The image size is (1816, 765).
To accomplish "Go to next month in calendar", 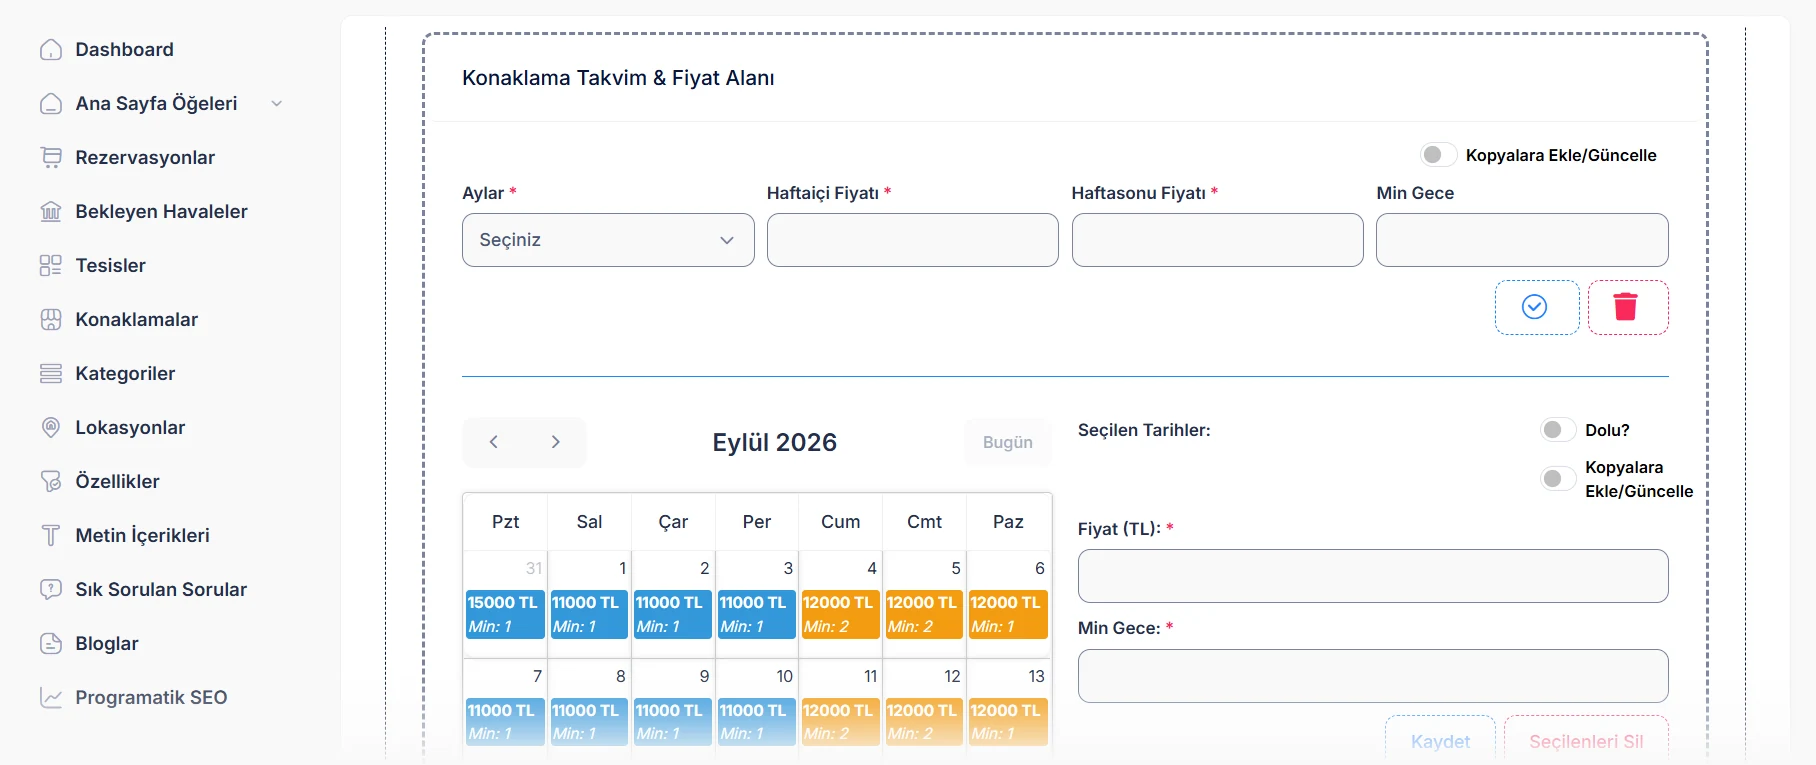I will click(556, 442).
